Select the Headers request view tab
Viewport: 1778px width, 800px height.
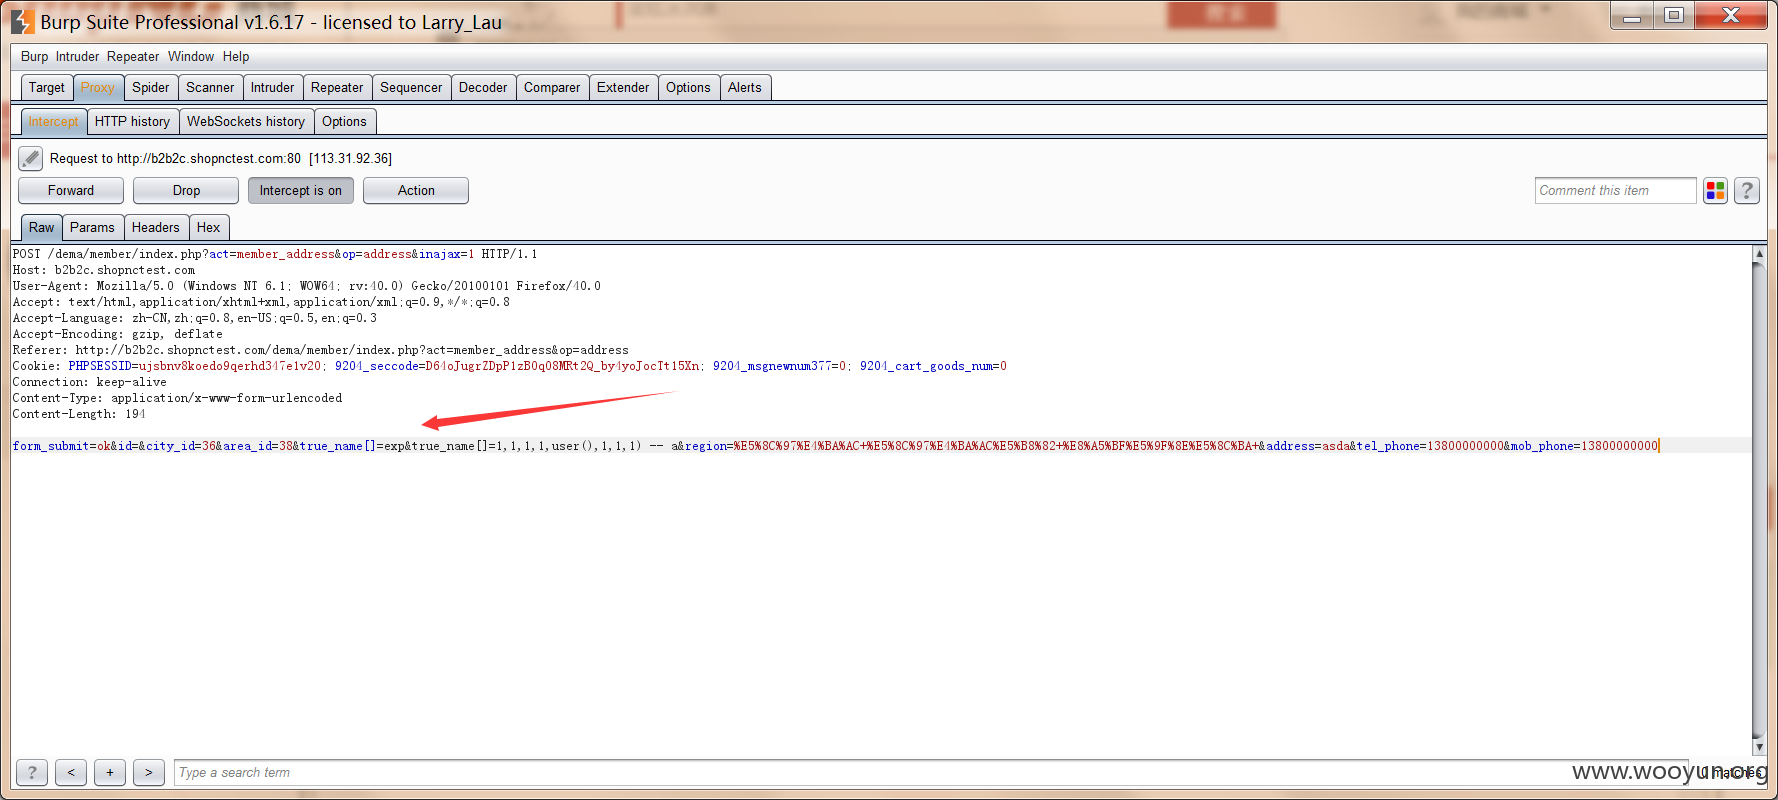point(156,227)
